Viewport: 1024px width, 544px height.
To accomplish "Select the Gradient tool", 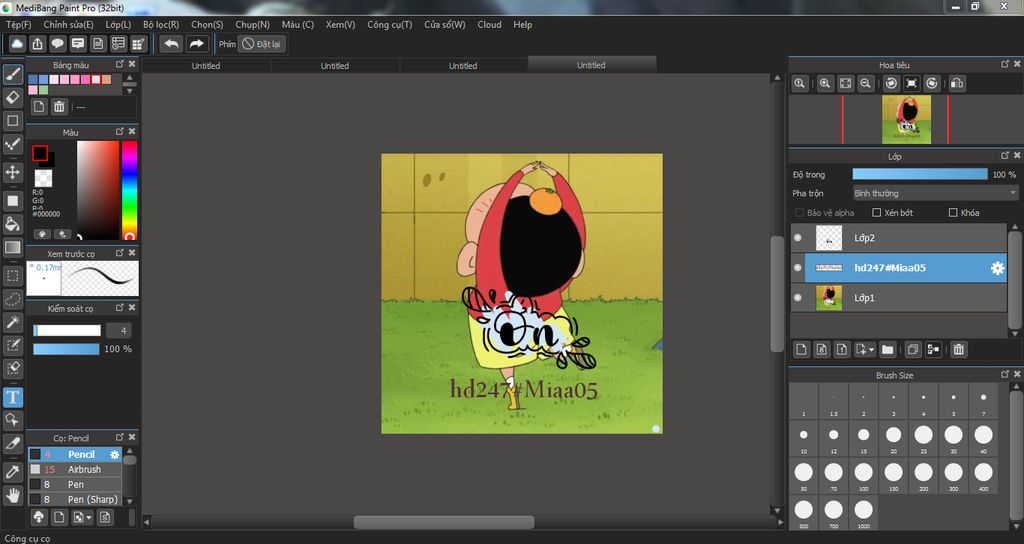I will (12, 248).
